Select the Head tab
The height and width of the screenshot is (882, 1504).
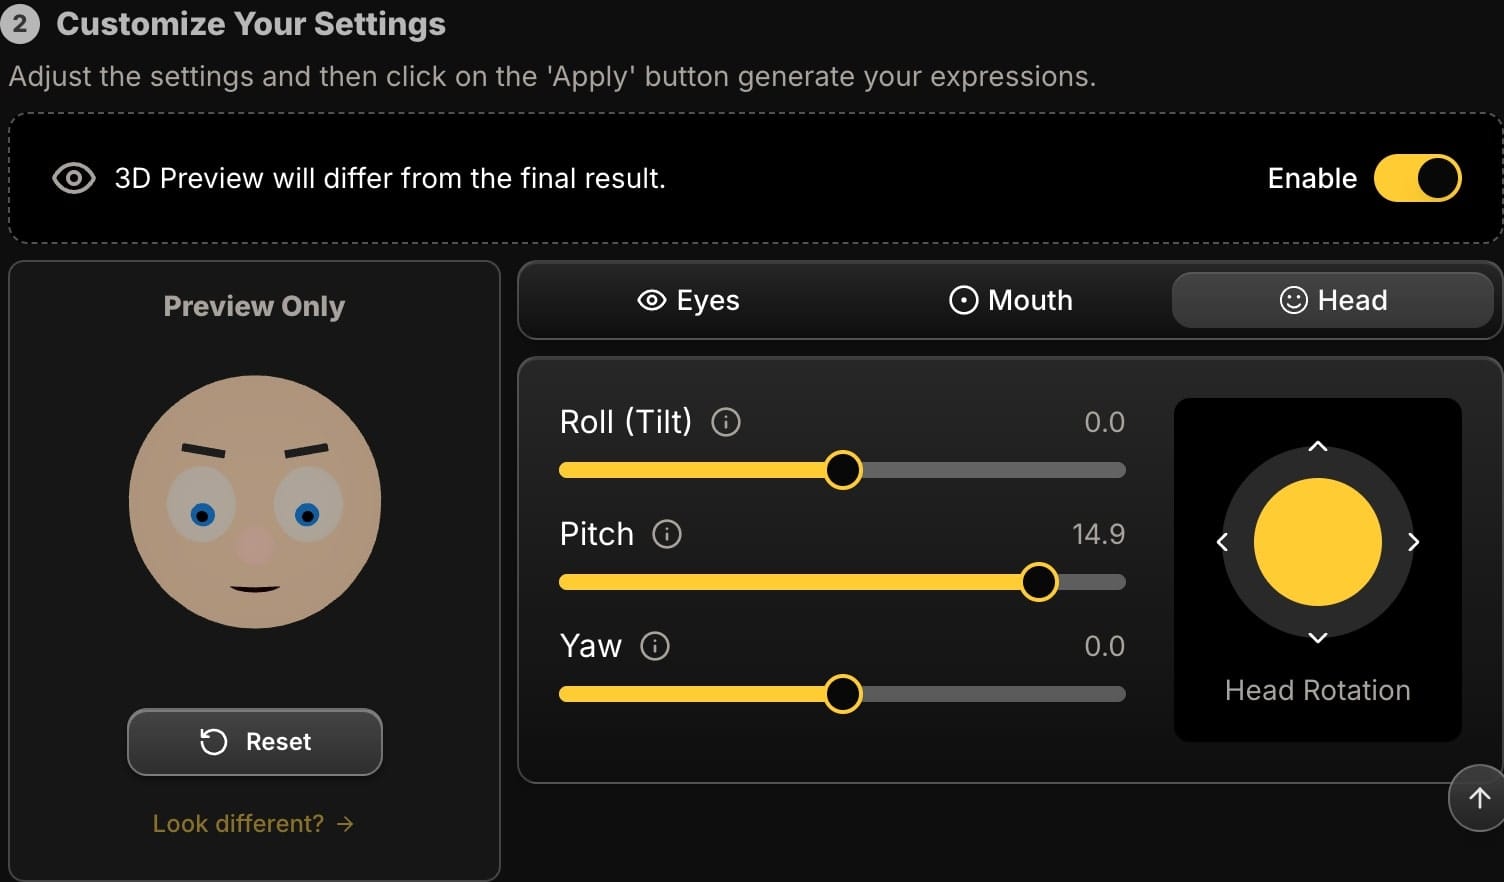point(1332,300)
